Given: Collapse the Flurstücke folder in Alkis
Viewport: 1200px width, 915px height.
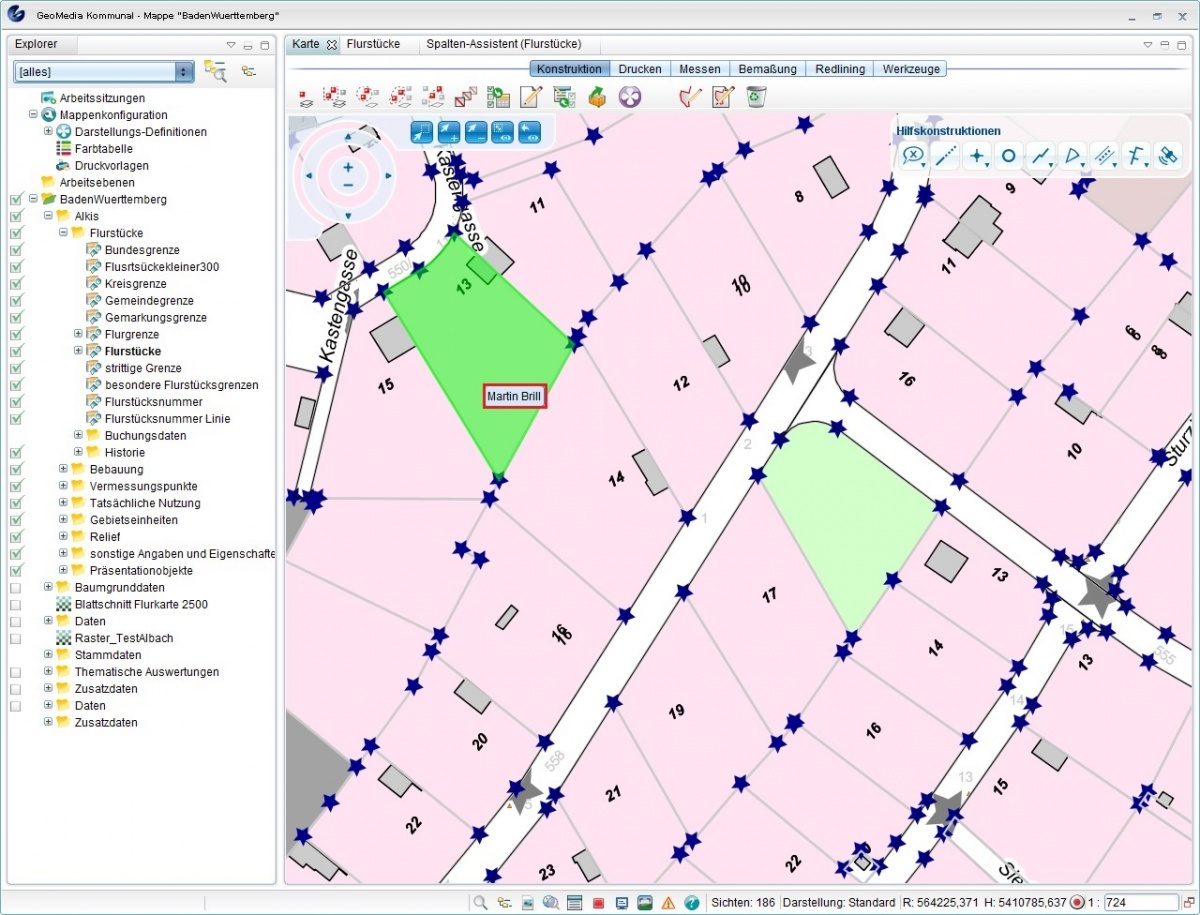Looking at the screenshot, I should (x=63, y=233).
